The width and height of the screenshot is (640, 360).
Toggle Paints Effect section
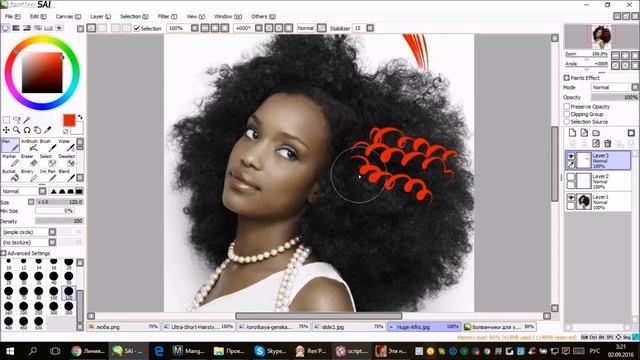[567, 78]
